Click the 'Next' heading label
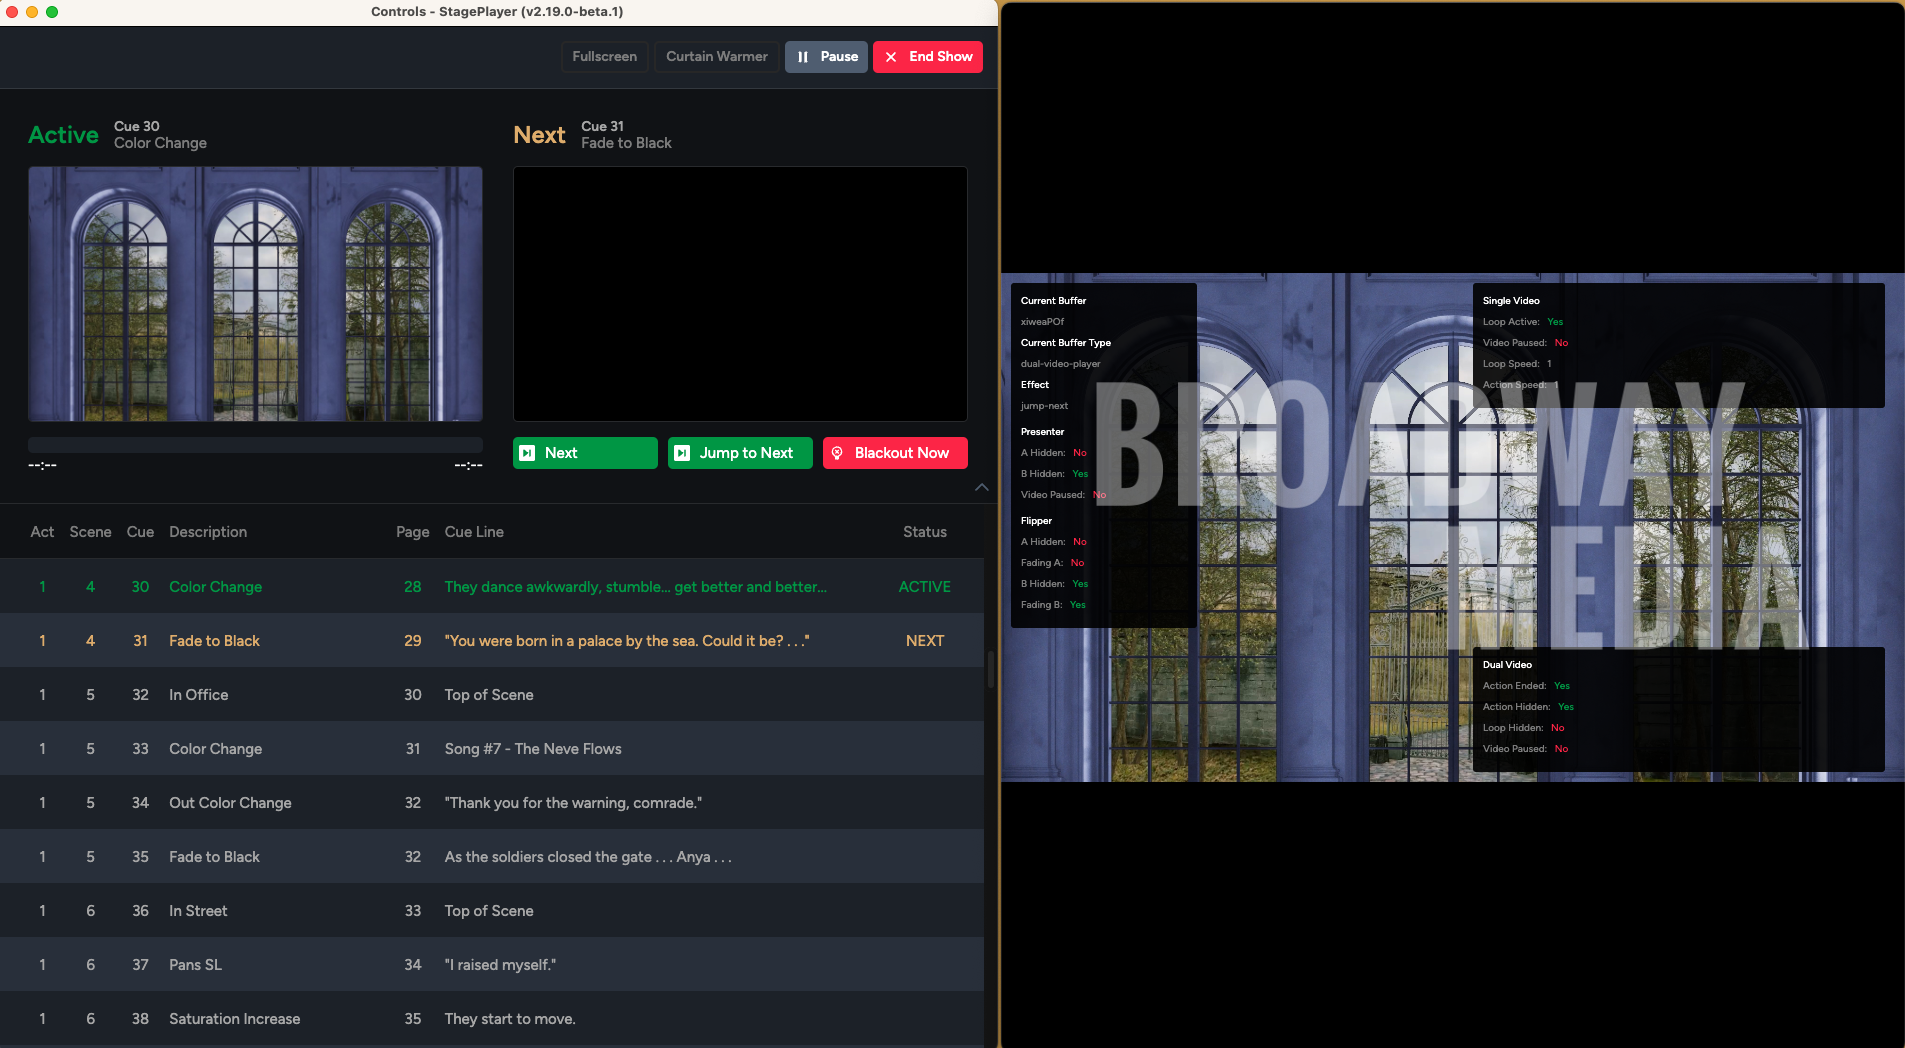This screenshot has width=1905, height=1048. [539, 135]
